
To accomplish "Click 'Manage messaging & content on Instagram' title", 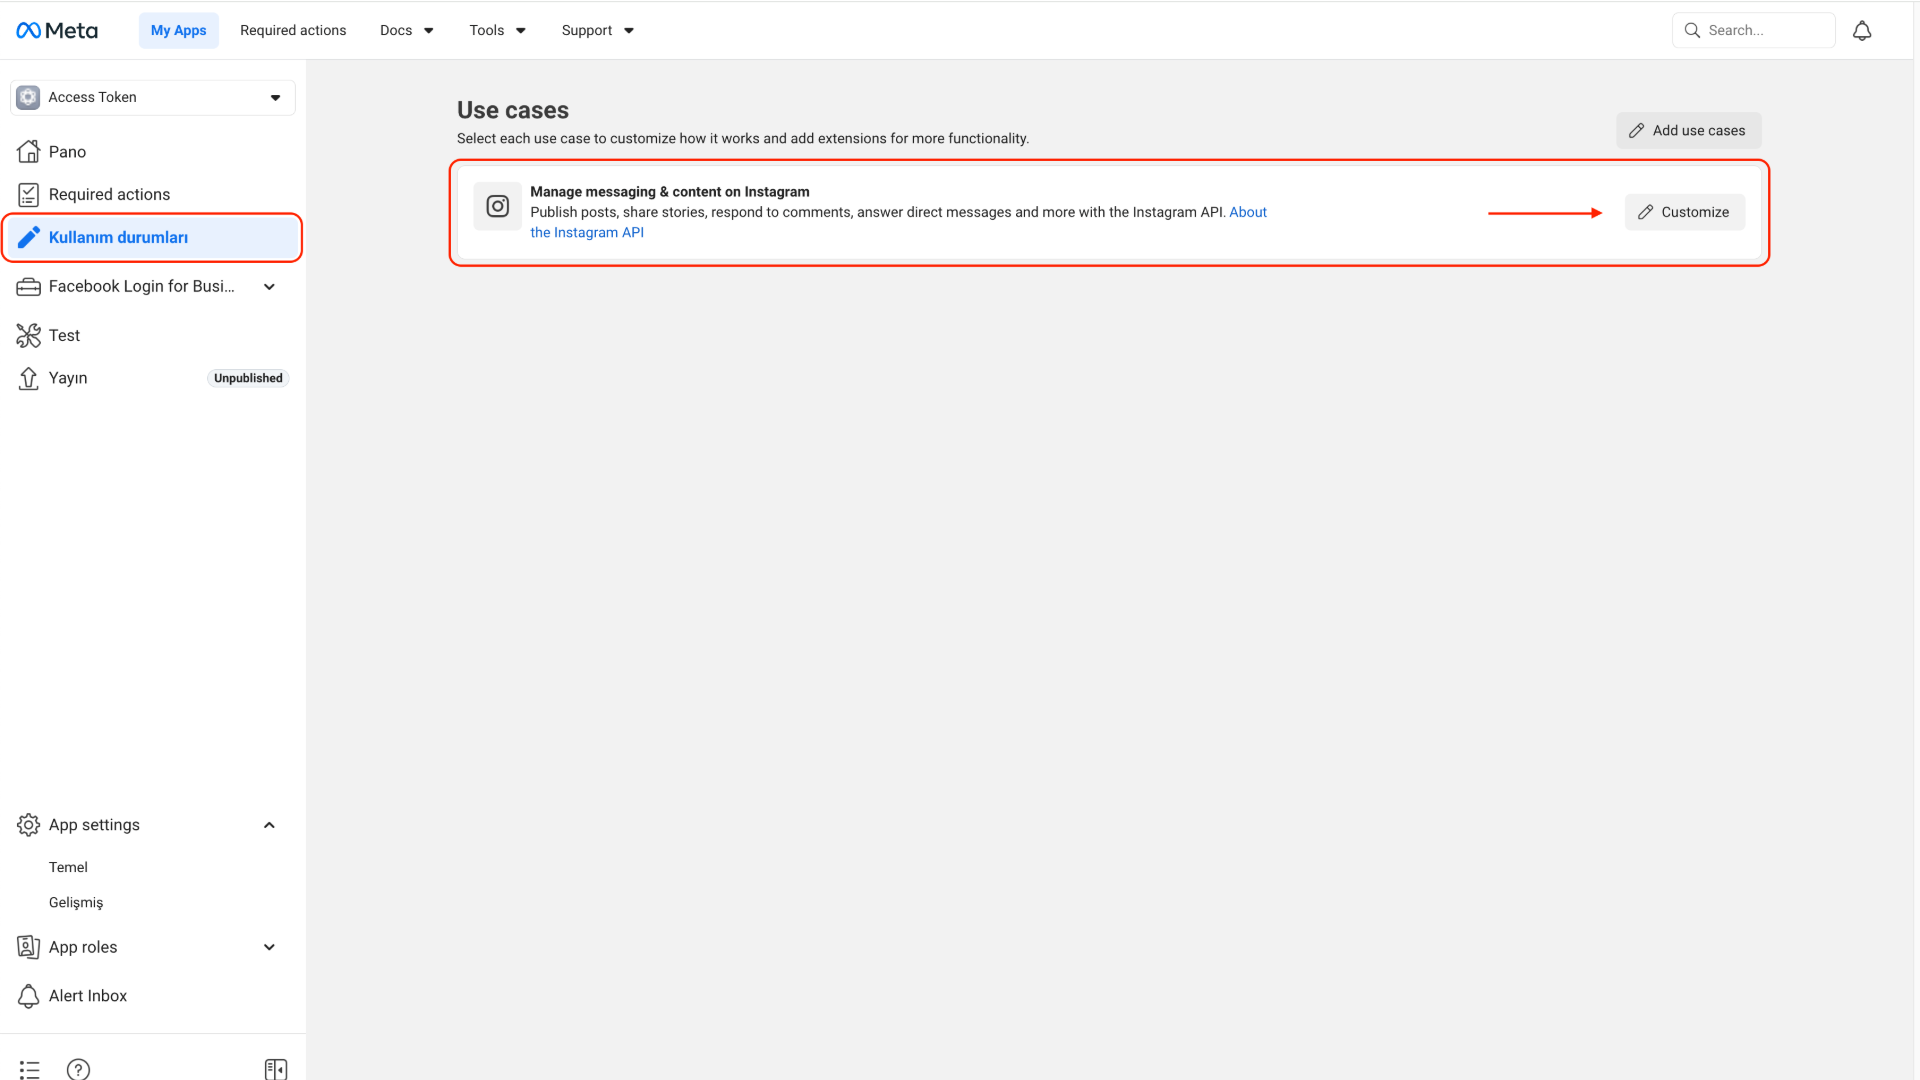I will point(670,192).
